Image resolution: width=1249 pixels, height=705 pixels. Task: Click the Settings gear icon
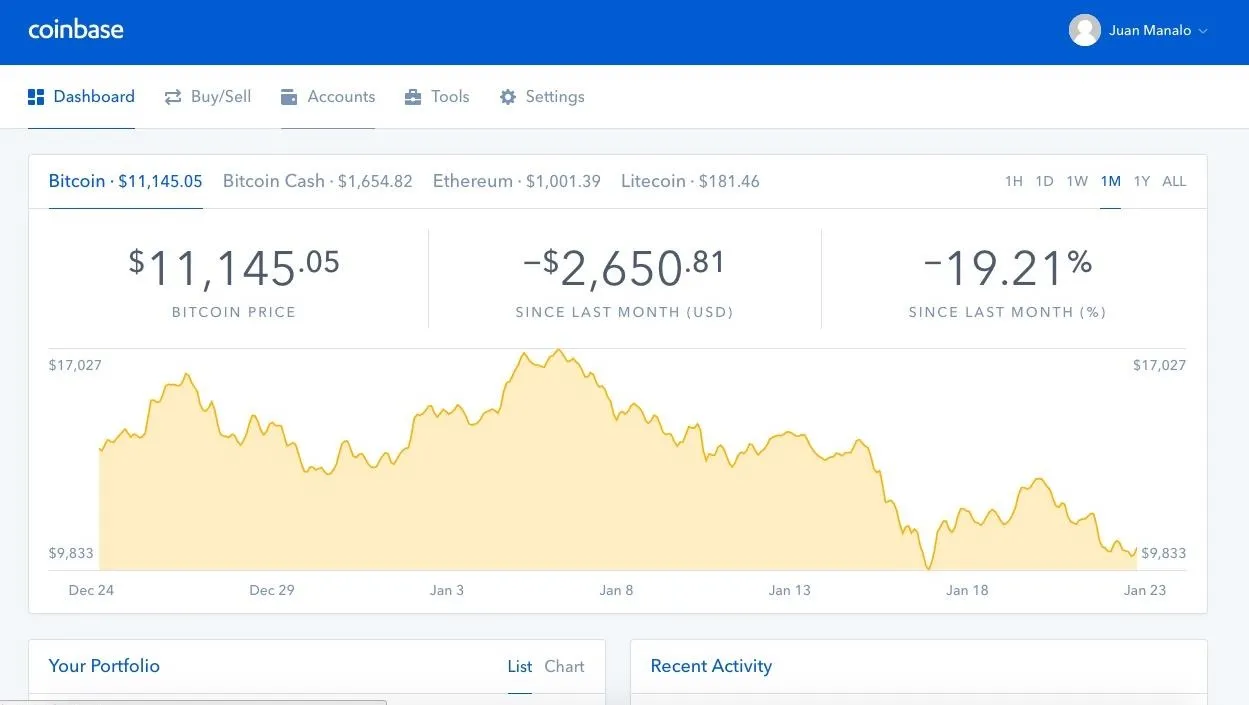tap(508, 97)
